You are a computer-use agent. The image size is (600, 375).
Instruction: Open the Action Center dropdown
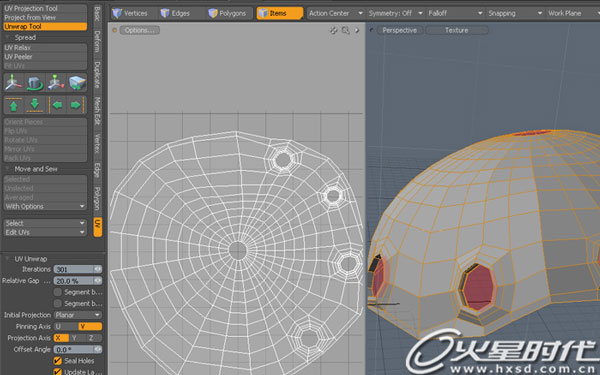(336, 13)
